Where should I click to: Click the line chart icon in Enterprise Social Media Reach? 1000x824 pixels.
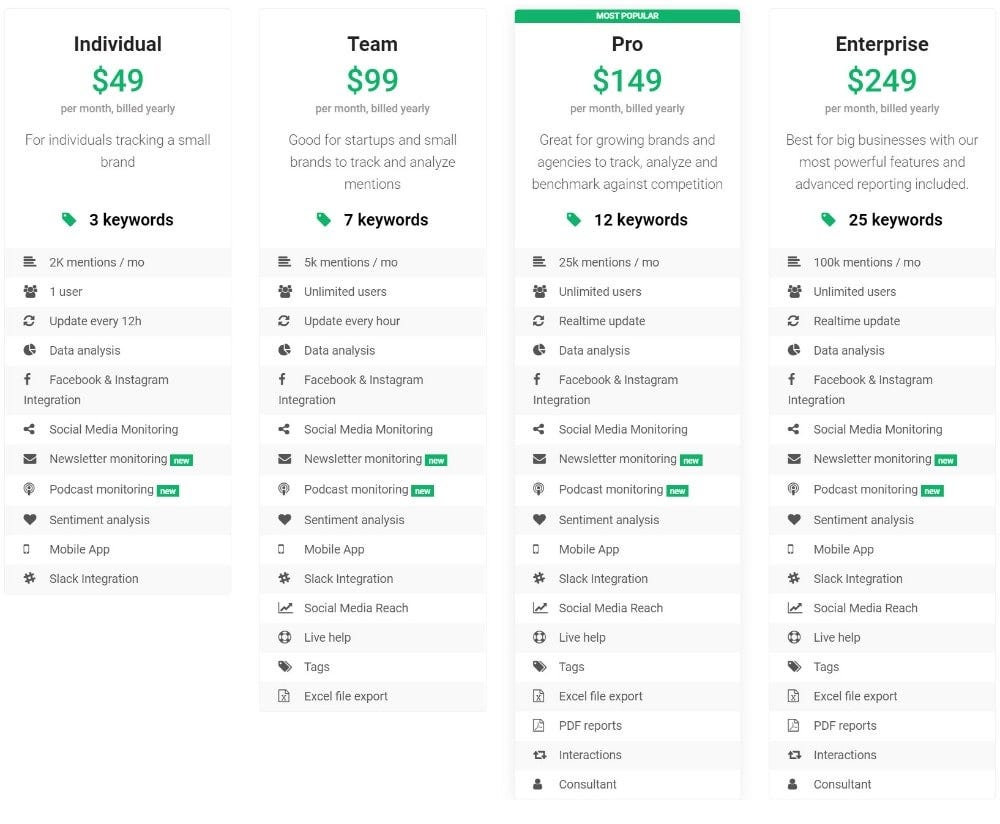pyautogui.click(x=795, y=608)
